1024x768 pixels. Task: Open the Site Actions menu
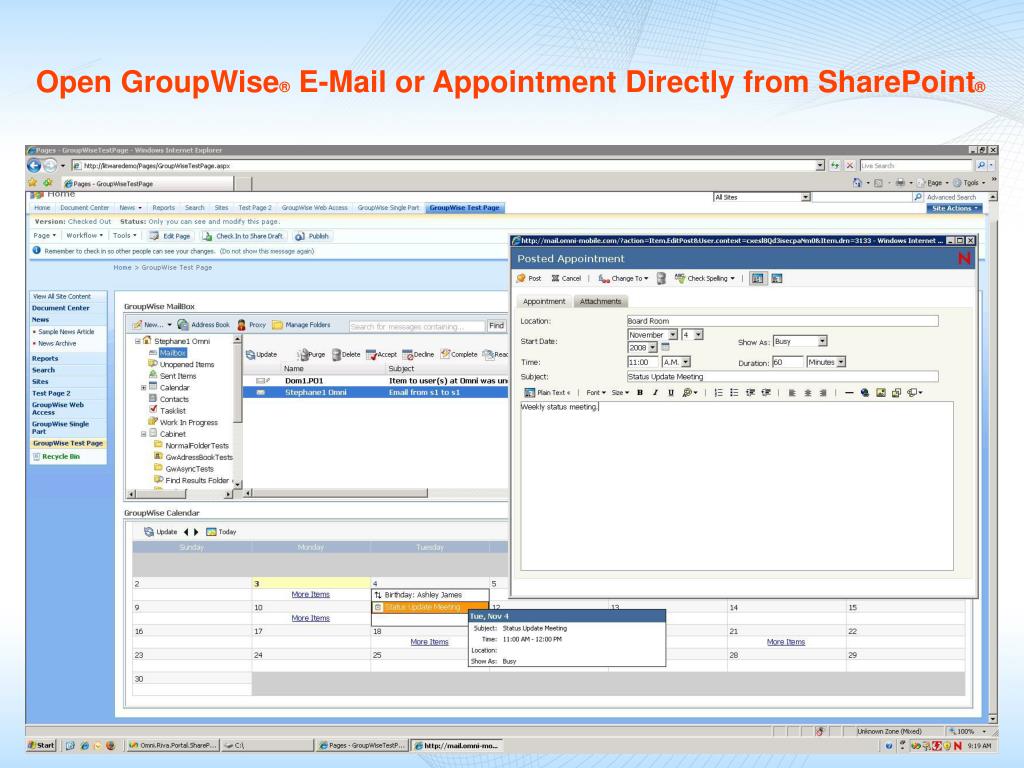(x=954, y=208)
